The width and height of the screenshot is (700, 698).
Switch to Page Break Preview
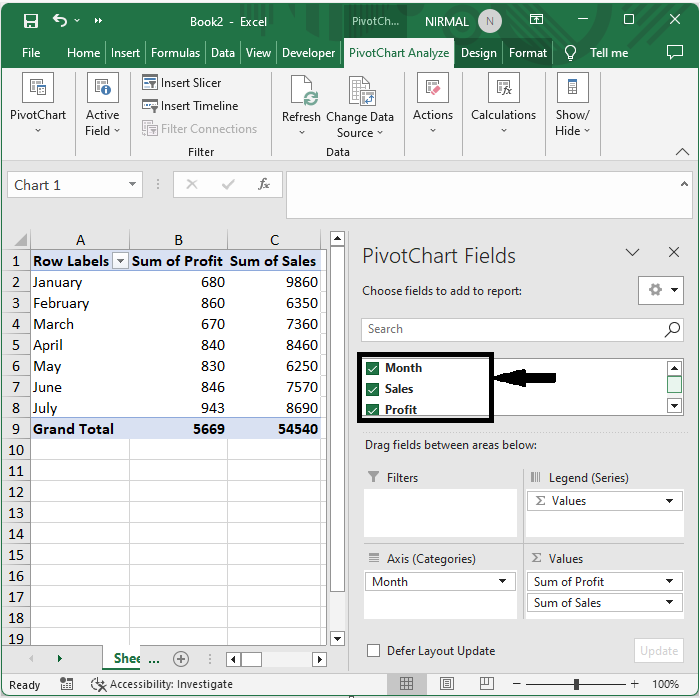tap(487, 683)
